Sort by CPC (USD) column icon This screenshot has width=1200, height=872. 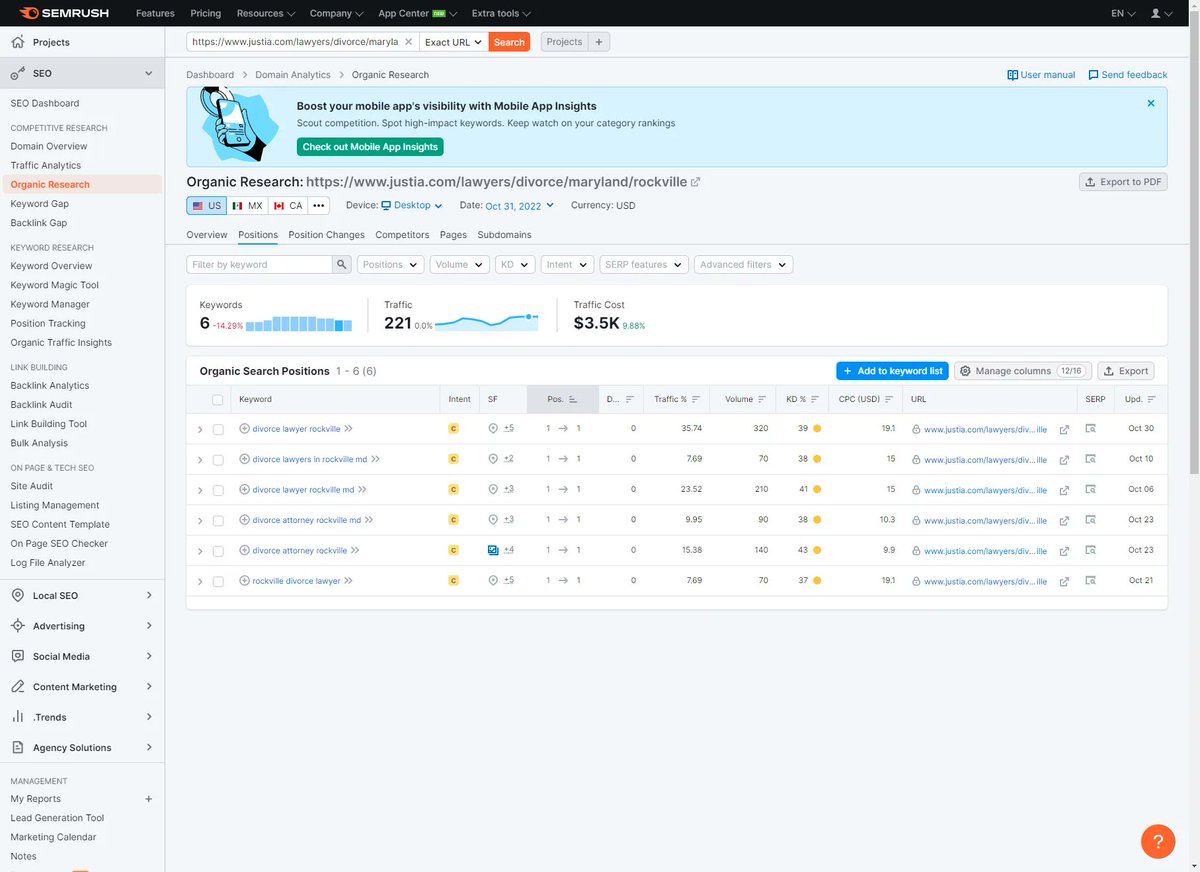click(x=889, y=399)
